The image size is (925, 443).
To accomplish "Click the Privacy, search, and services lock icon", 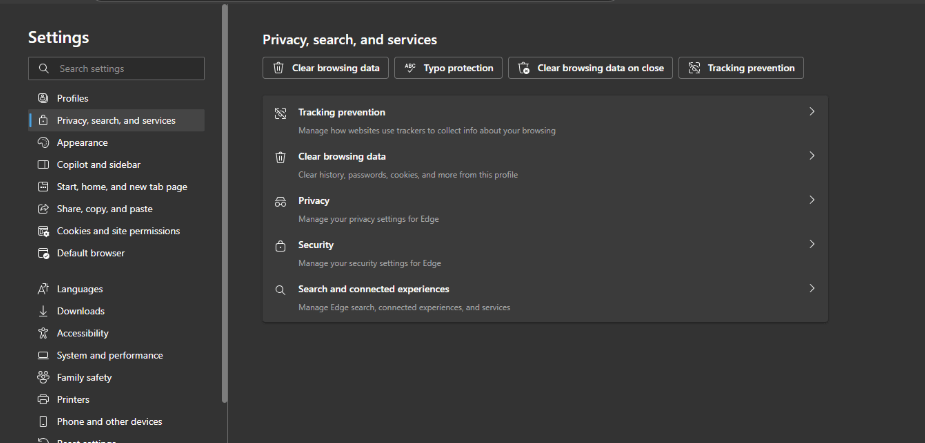I will coord(42,120).
